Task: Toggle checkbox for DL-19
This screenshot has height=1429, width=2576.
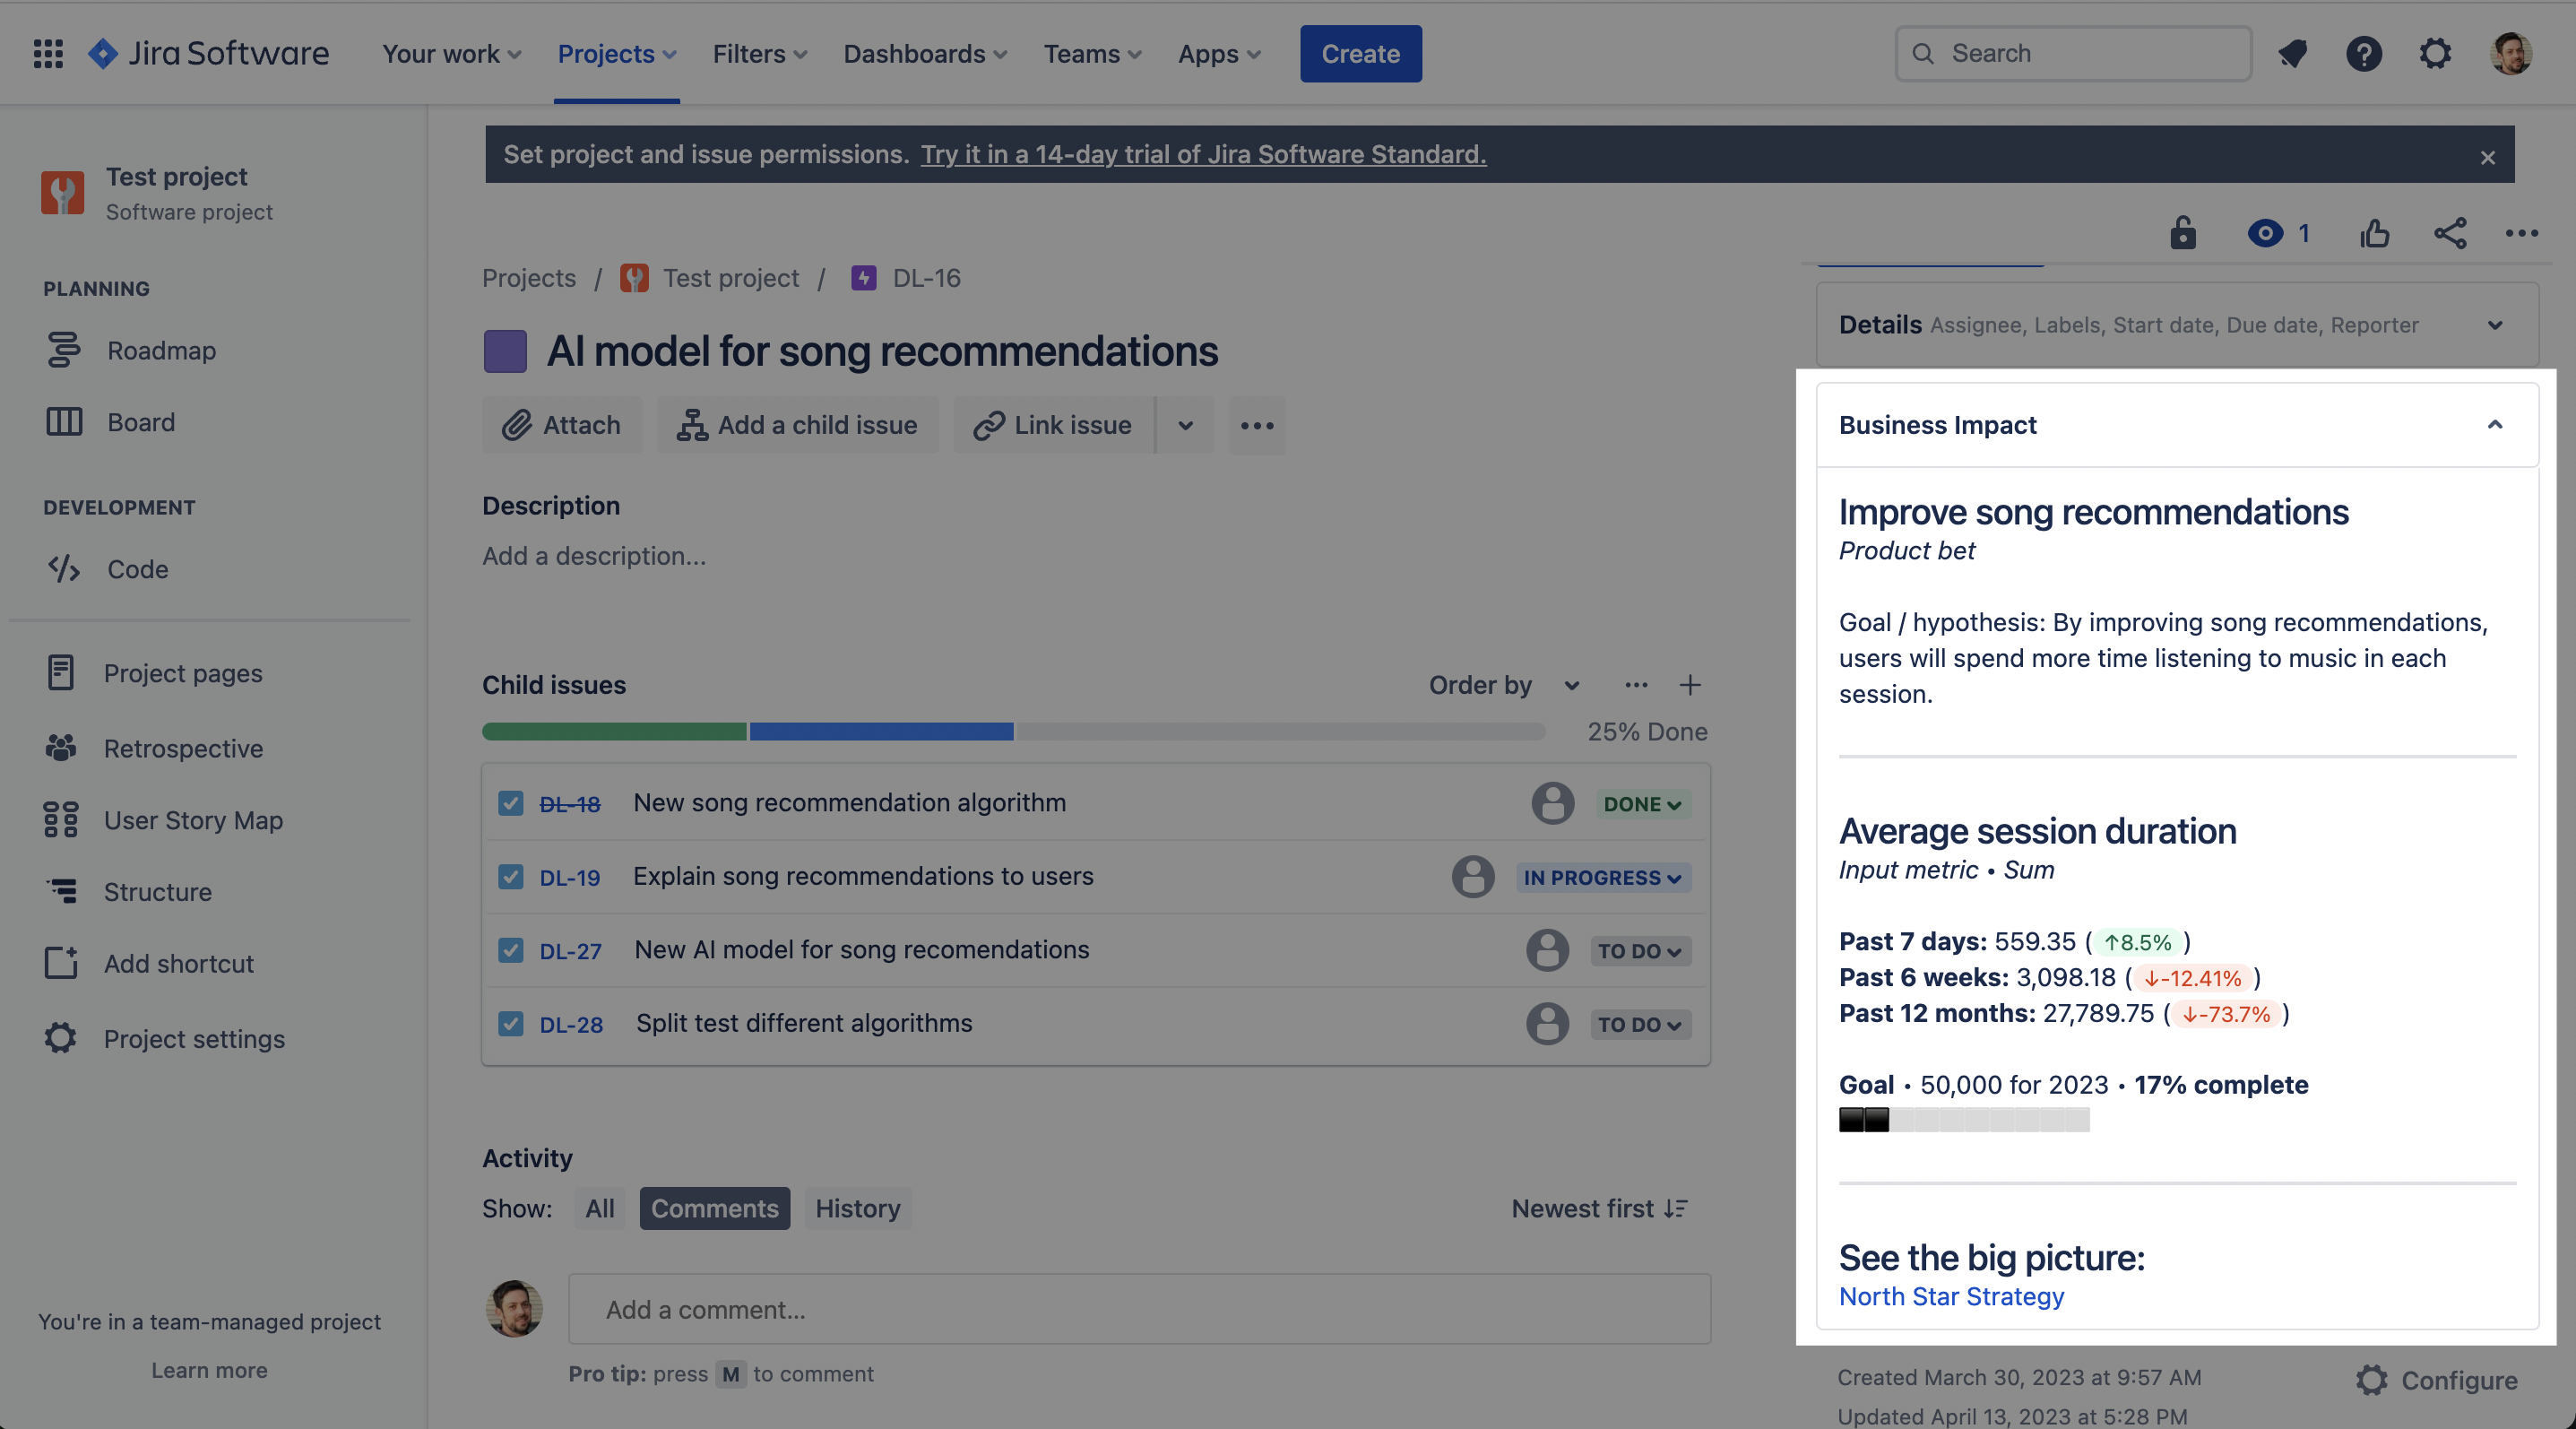Action: pos(511,877)
